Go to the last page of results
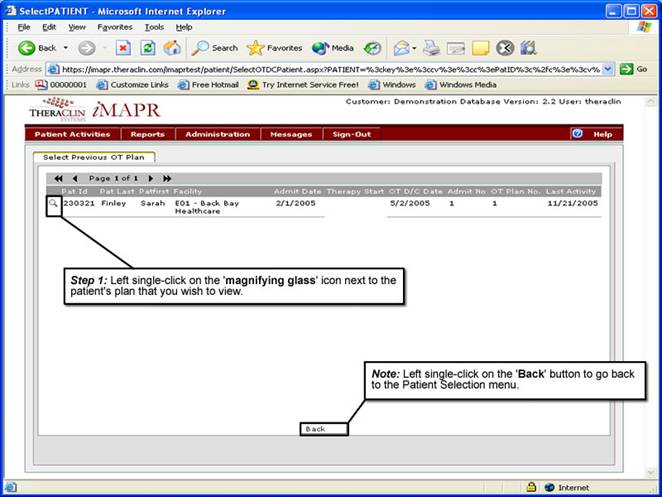Viewport: 662px width, 497px height. pos(167,178)
